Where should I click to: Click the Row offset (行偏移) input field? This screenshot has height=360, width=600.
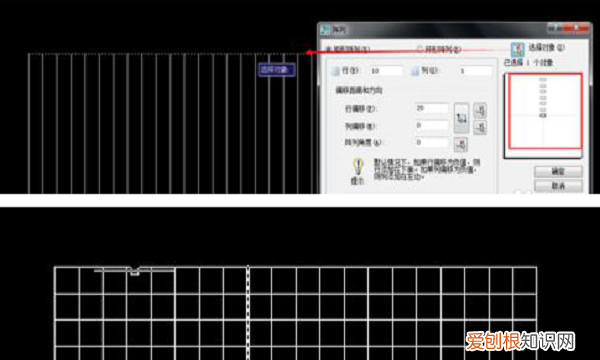[x=432, y=108]
